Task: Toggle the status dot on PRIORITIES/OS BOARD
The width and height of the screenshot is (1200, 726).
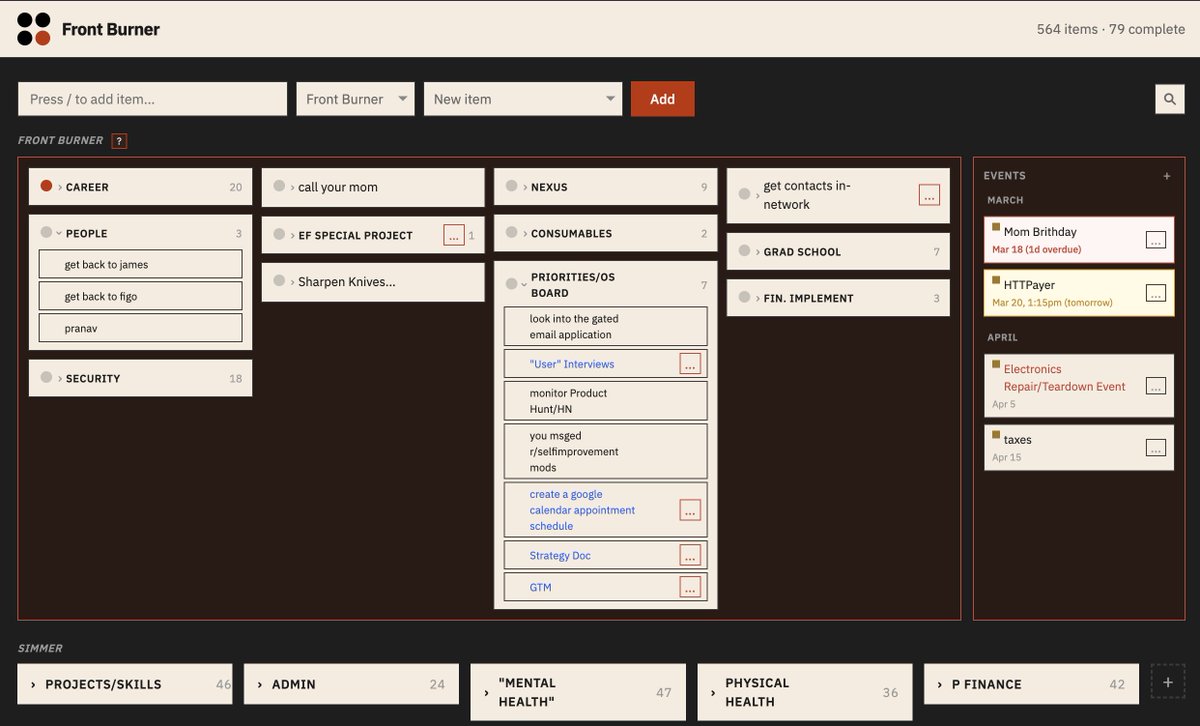Action: coord(512,284)
